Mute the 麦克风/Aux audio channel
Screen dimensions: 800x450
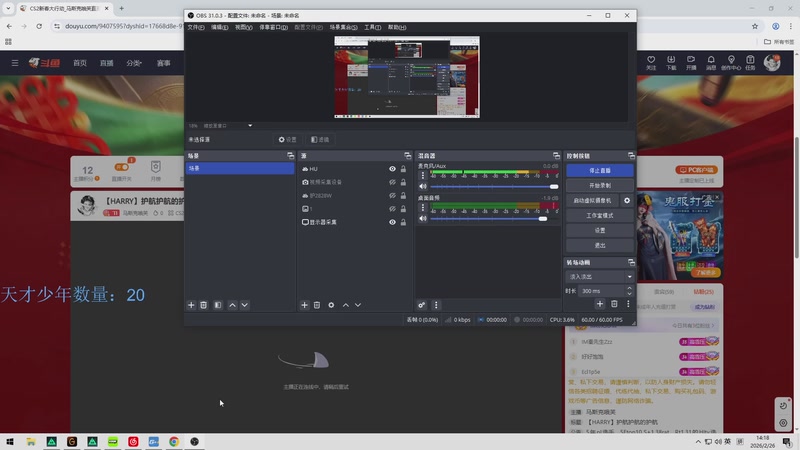(x=422, y=187)
